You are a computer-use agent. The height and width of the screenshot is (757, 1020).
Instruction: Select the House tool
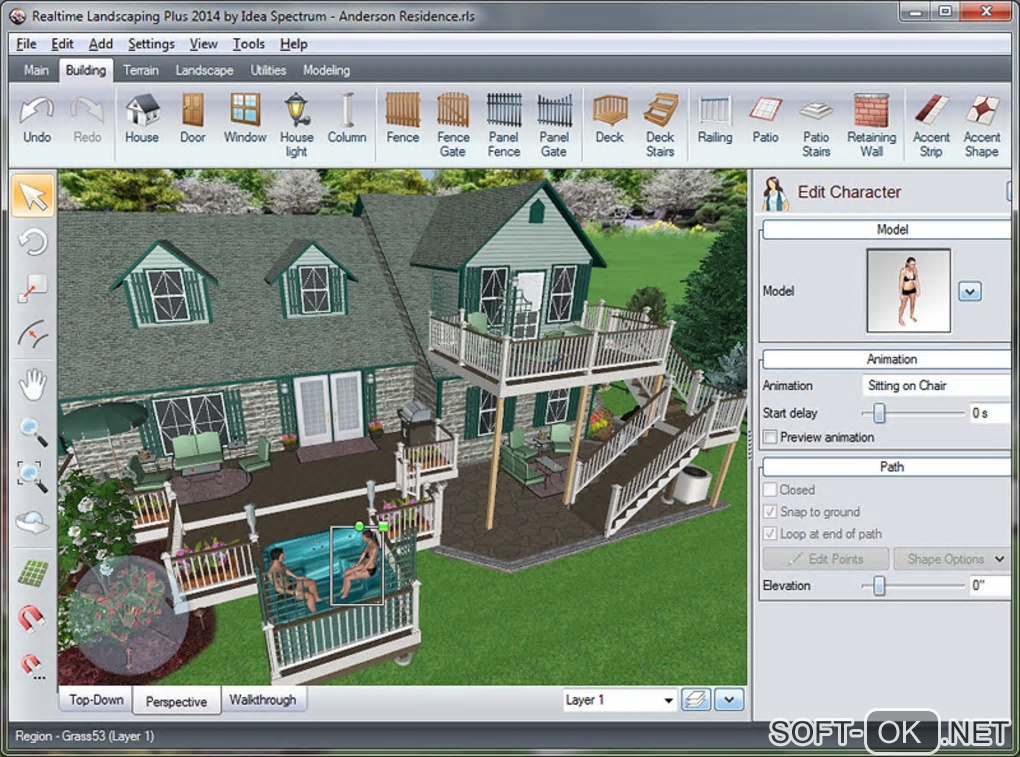pyautogui.click(x=142, y=119)
